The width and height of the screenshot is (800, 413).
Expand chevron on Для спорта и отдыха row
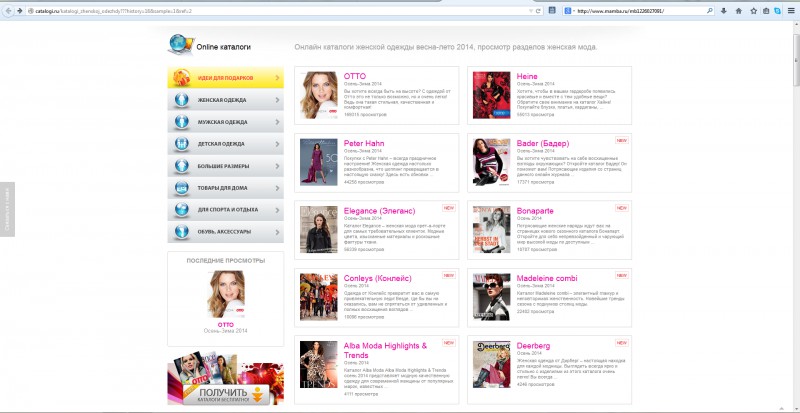(x=277, y=209)
